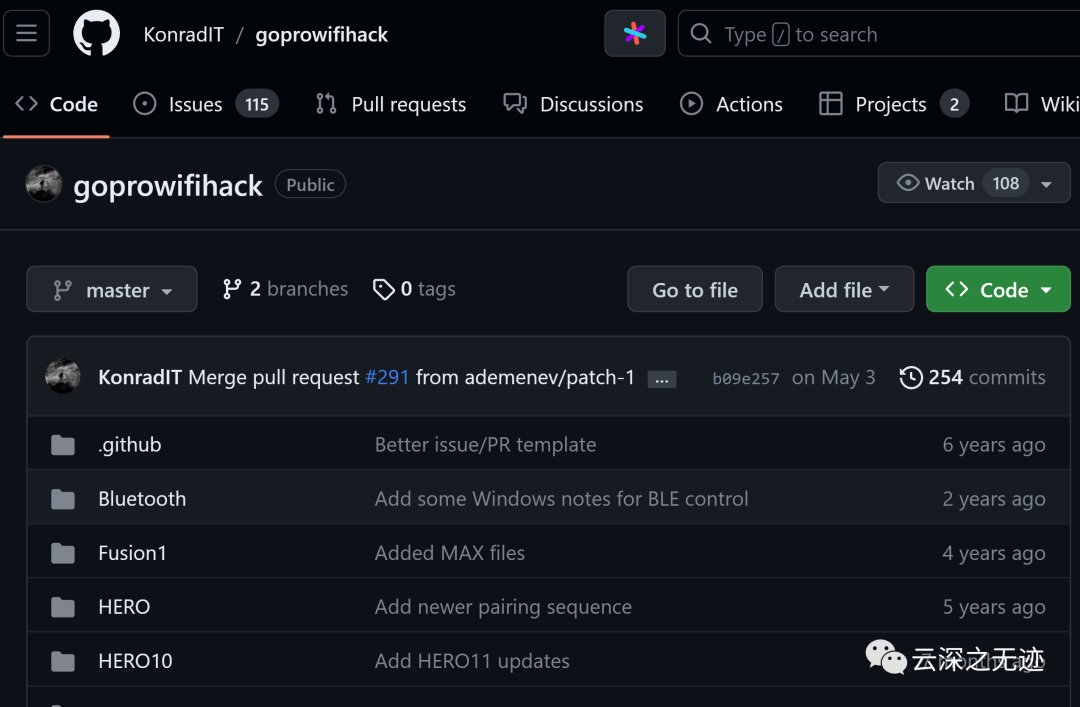Switch to the Issues tab
The height and width of the screenshot is (707, 1080).
[195, 104]
